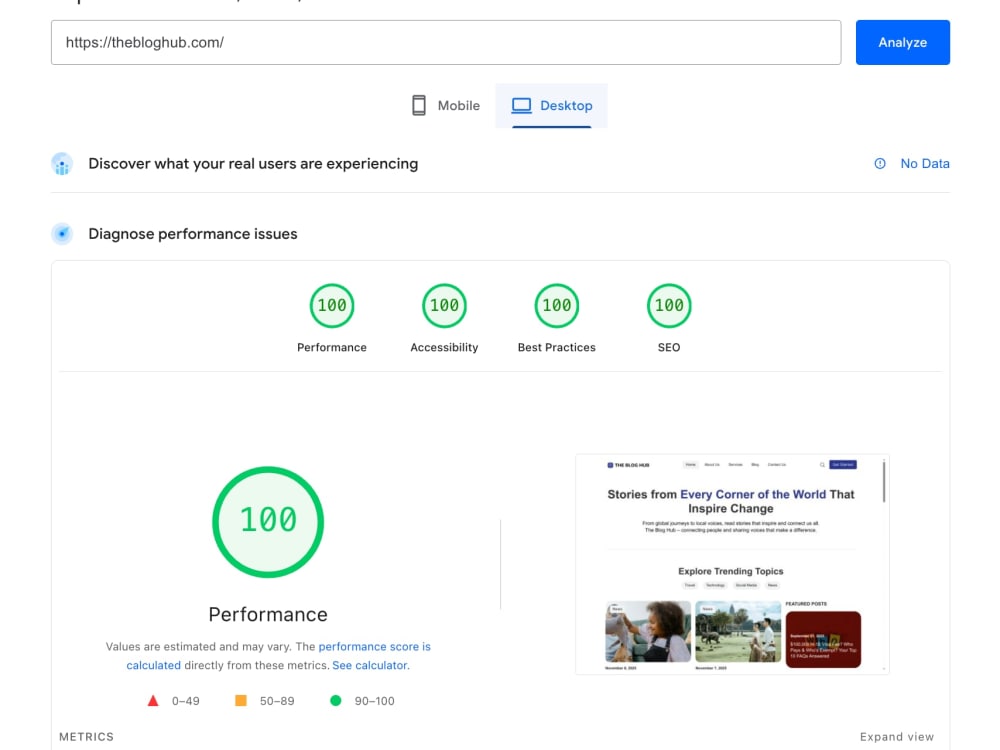
Task: Click the Accessibility label
Action: point(445,348)
